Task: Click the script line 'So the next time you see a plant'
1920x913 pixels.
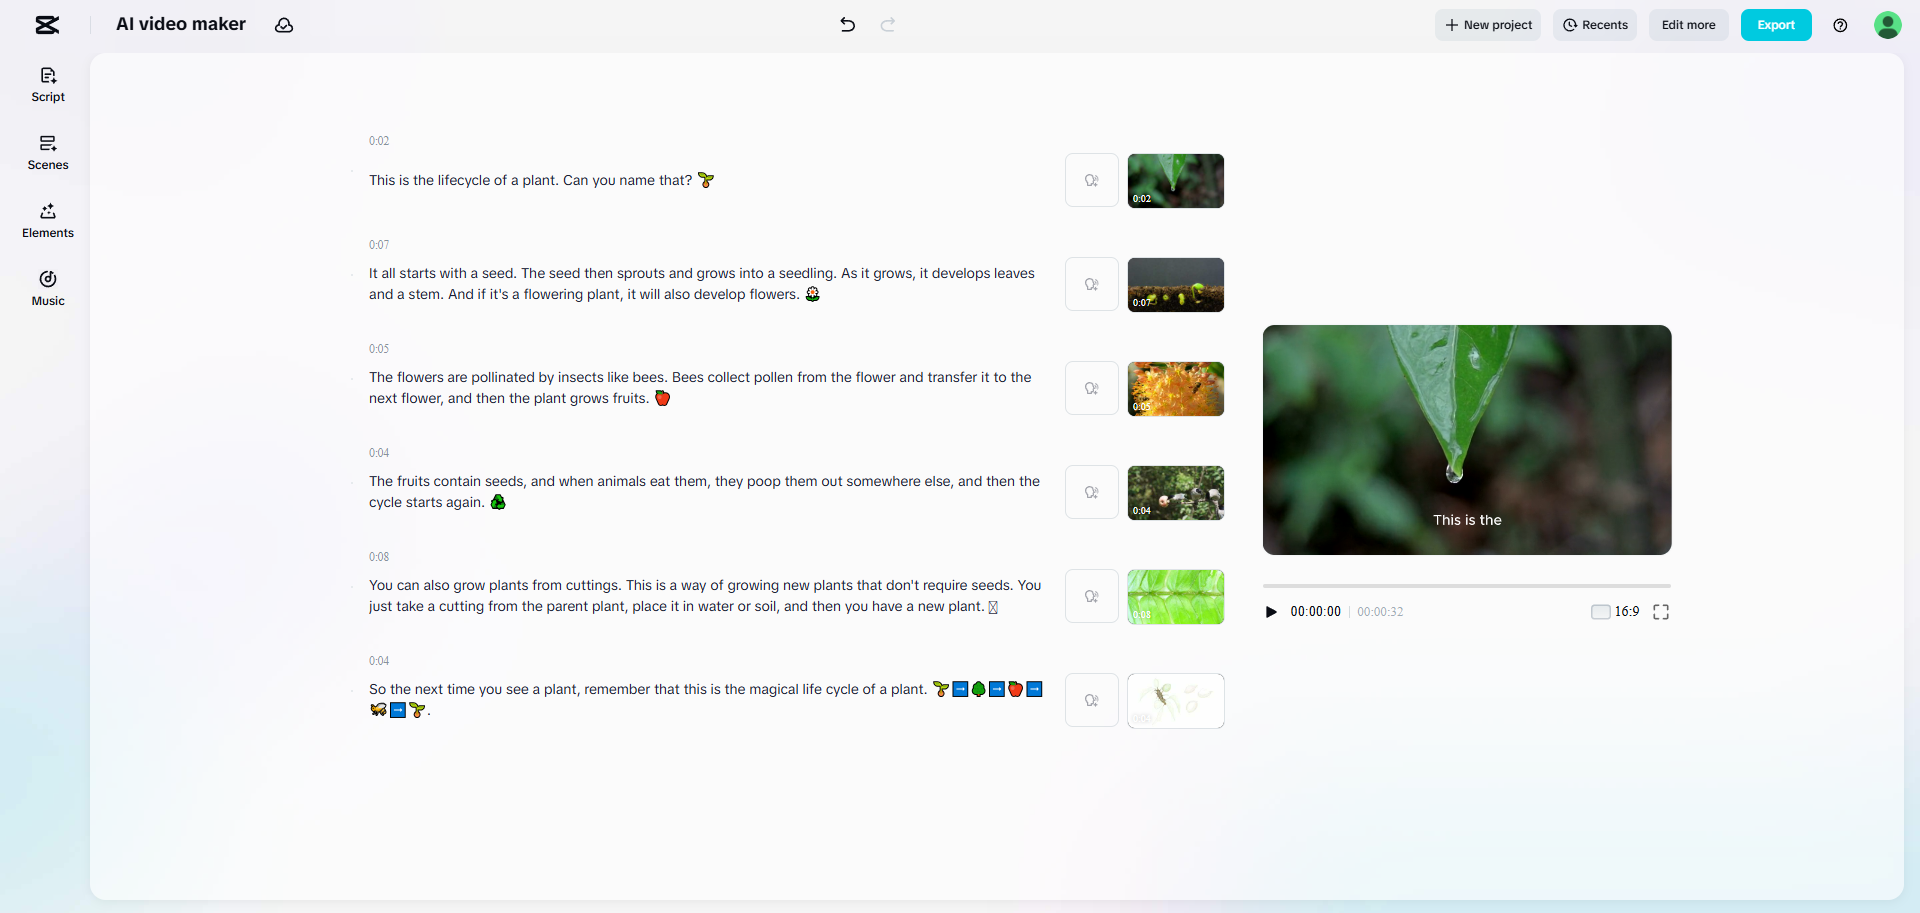Action: 706,700
